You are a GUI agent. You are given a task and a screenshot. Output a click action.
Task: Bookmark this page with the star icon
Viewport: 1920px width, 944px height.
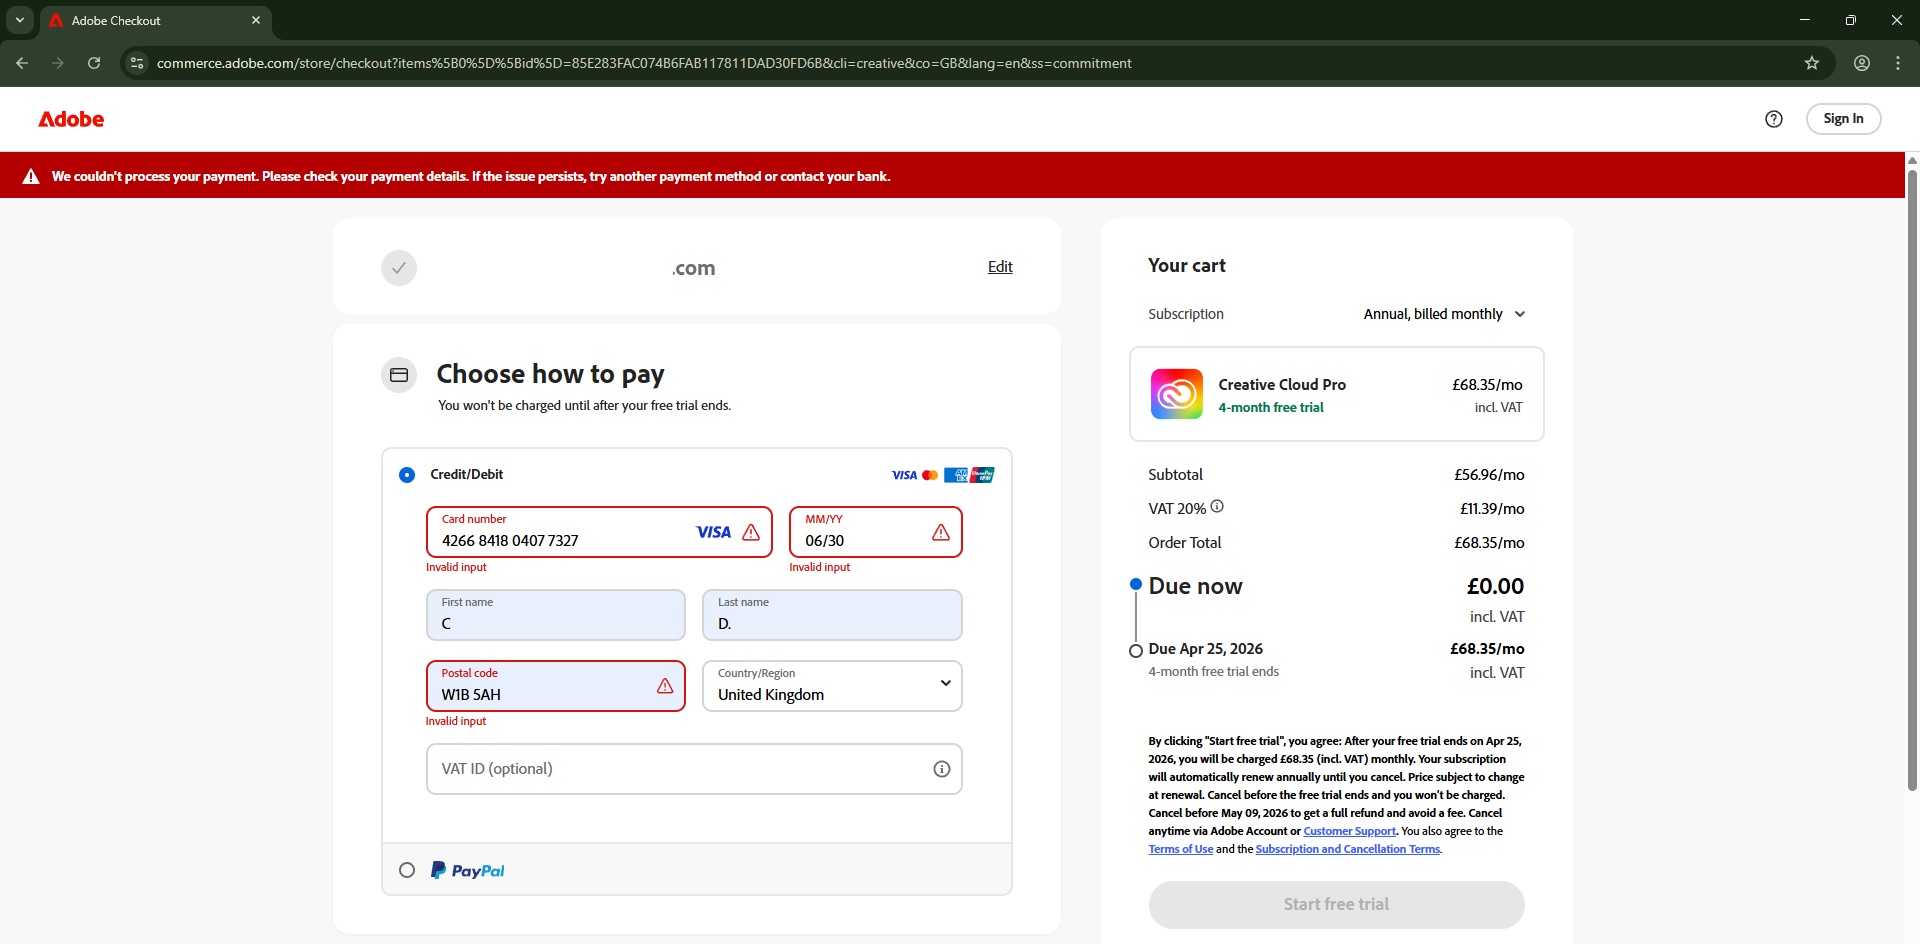[x=1811, y=63]
